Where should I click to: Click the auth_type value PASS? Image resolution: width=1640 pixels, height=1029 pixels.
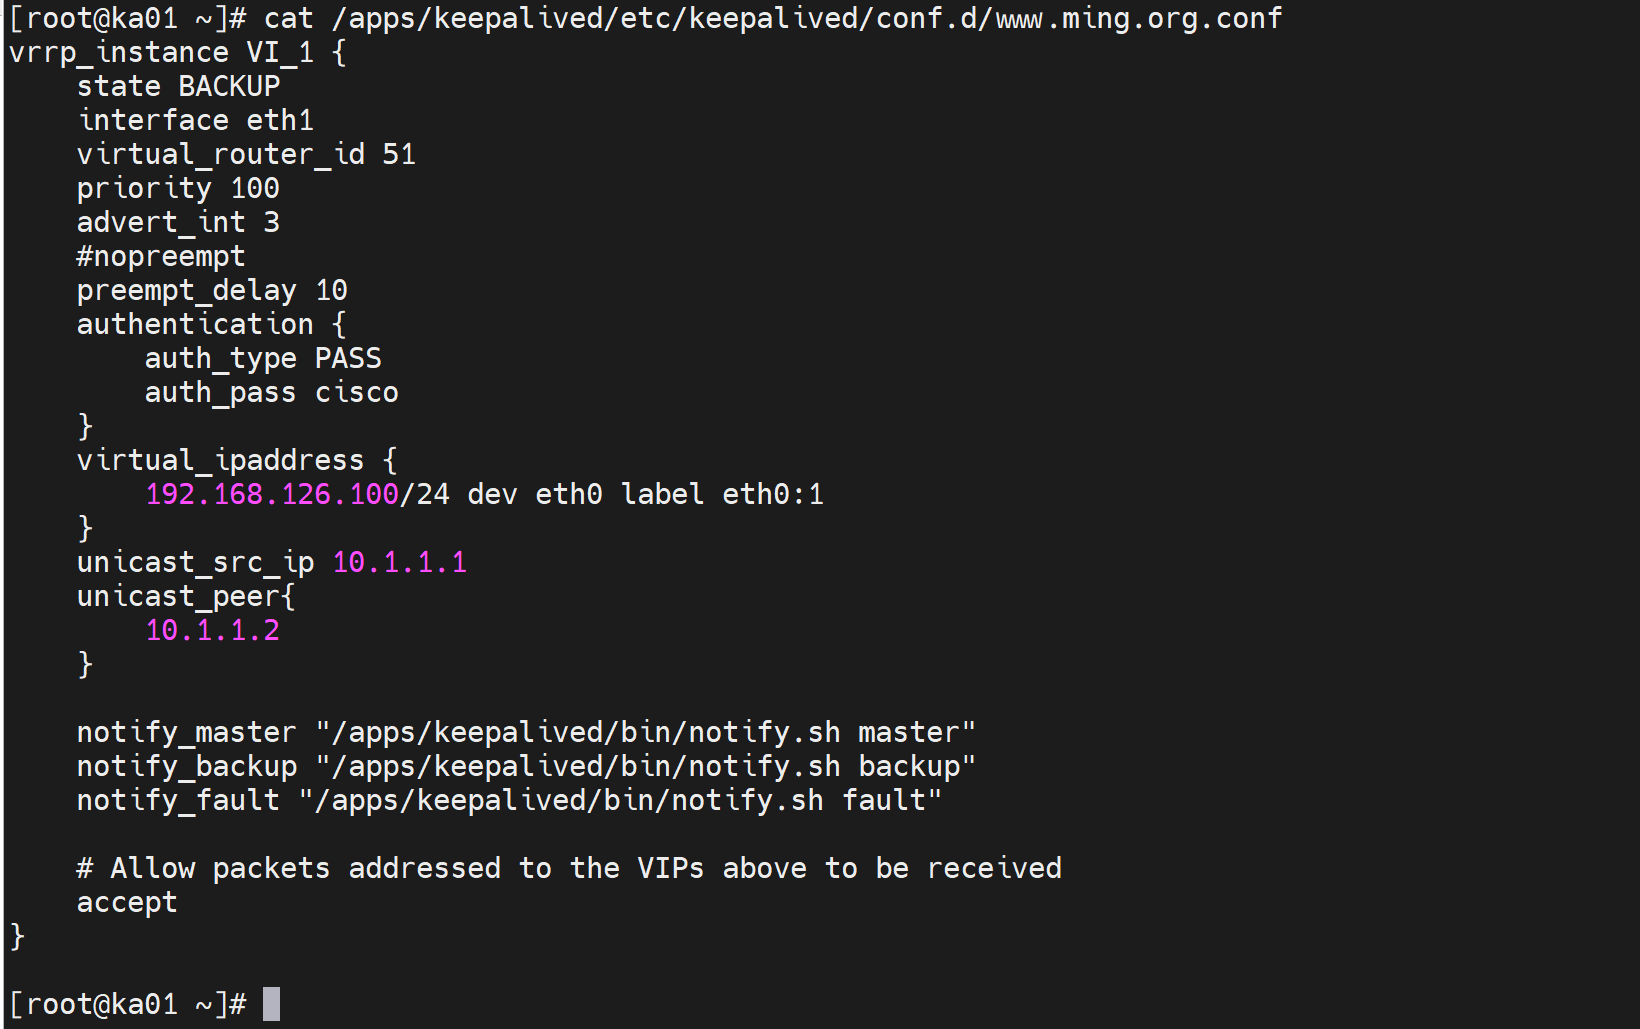pyautogui.click(x=348, y=358)
